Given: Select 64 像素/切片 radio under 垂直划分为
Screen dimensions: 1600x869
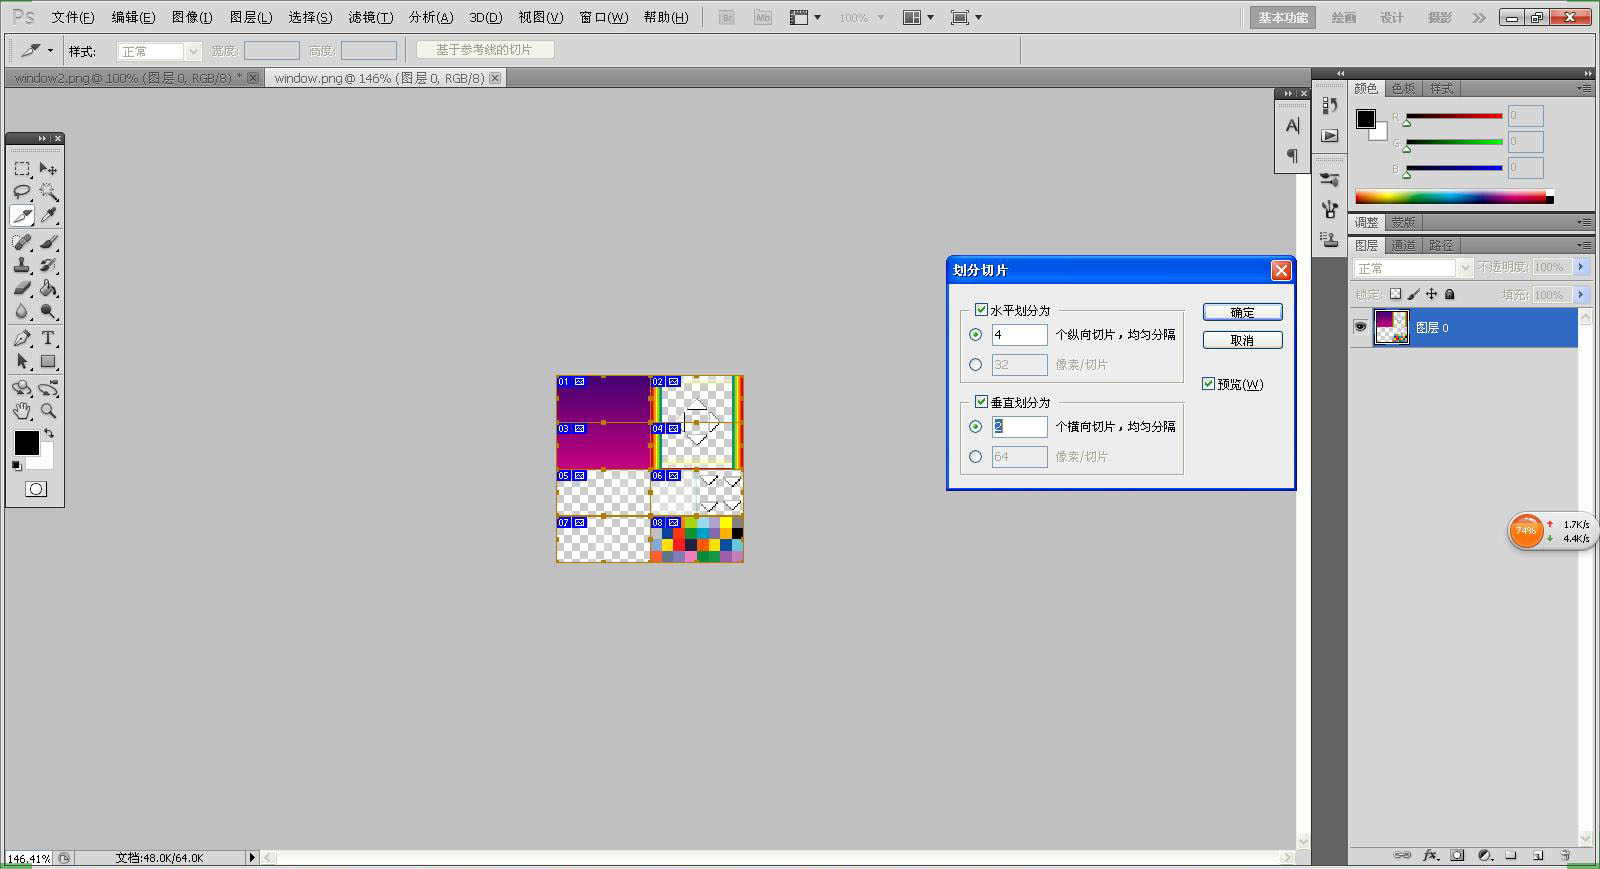Looking at the screenshot, I should point(975,457).
